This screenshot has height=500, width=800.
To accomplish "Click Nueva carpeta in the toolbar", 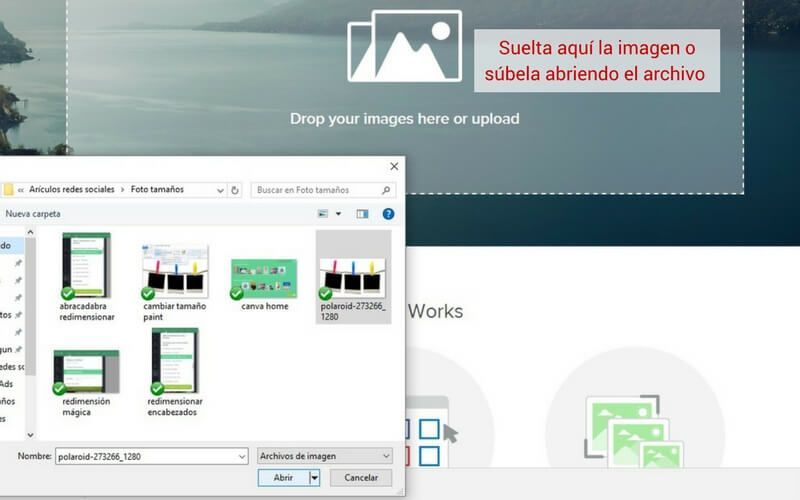I will tap(33, 214).
